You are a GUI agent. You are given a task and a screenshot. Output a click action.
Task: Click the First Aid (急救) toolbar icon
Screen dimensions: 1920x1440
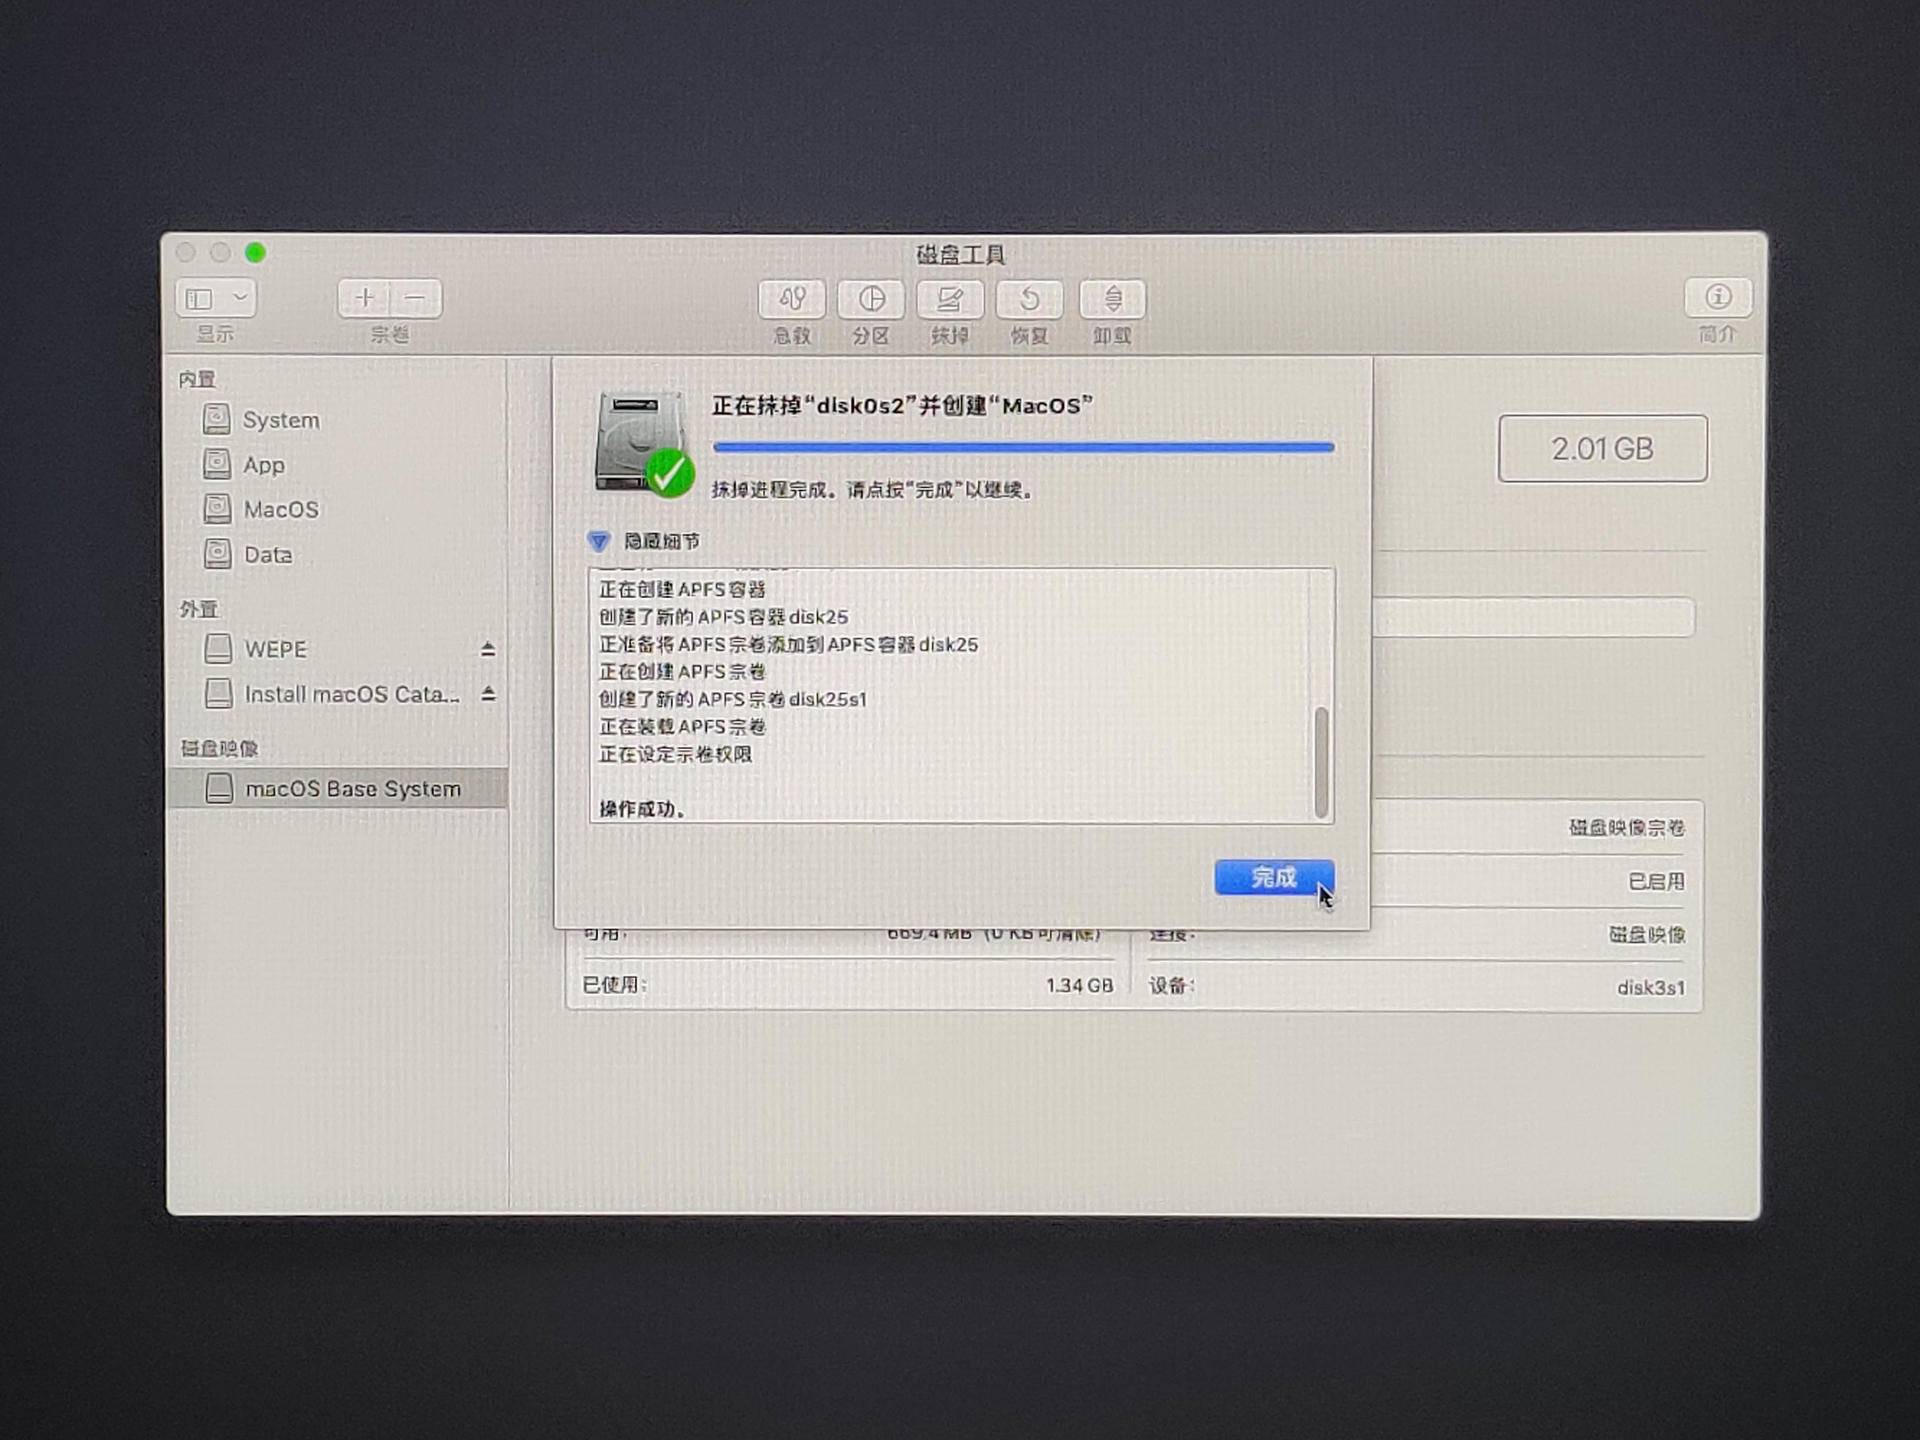[x=792, y=299]
